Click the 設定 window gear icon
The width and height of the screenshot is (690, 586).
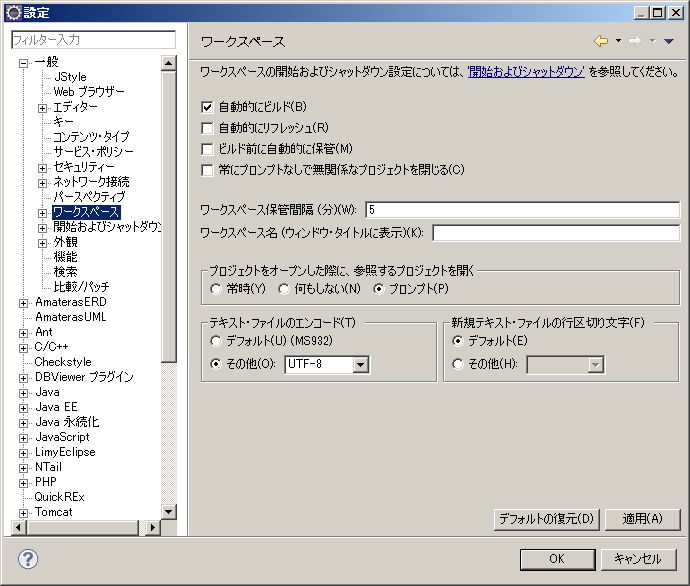coord(13,12)
